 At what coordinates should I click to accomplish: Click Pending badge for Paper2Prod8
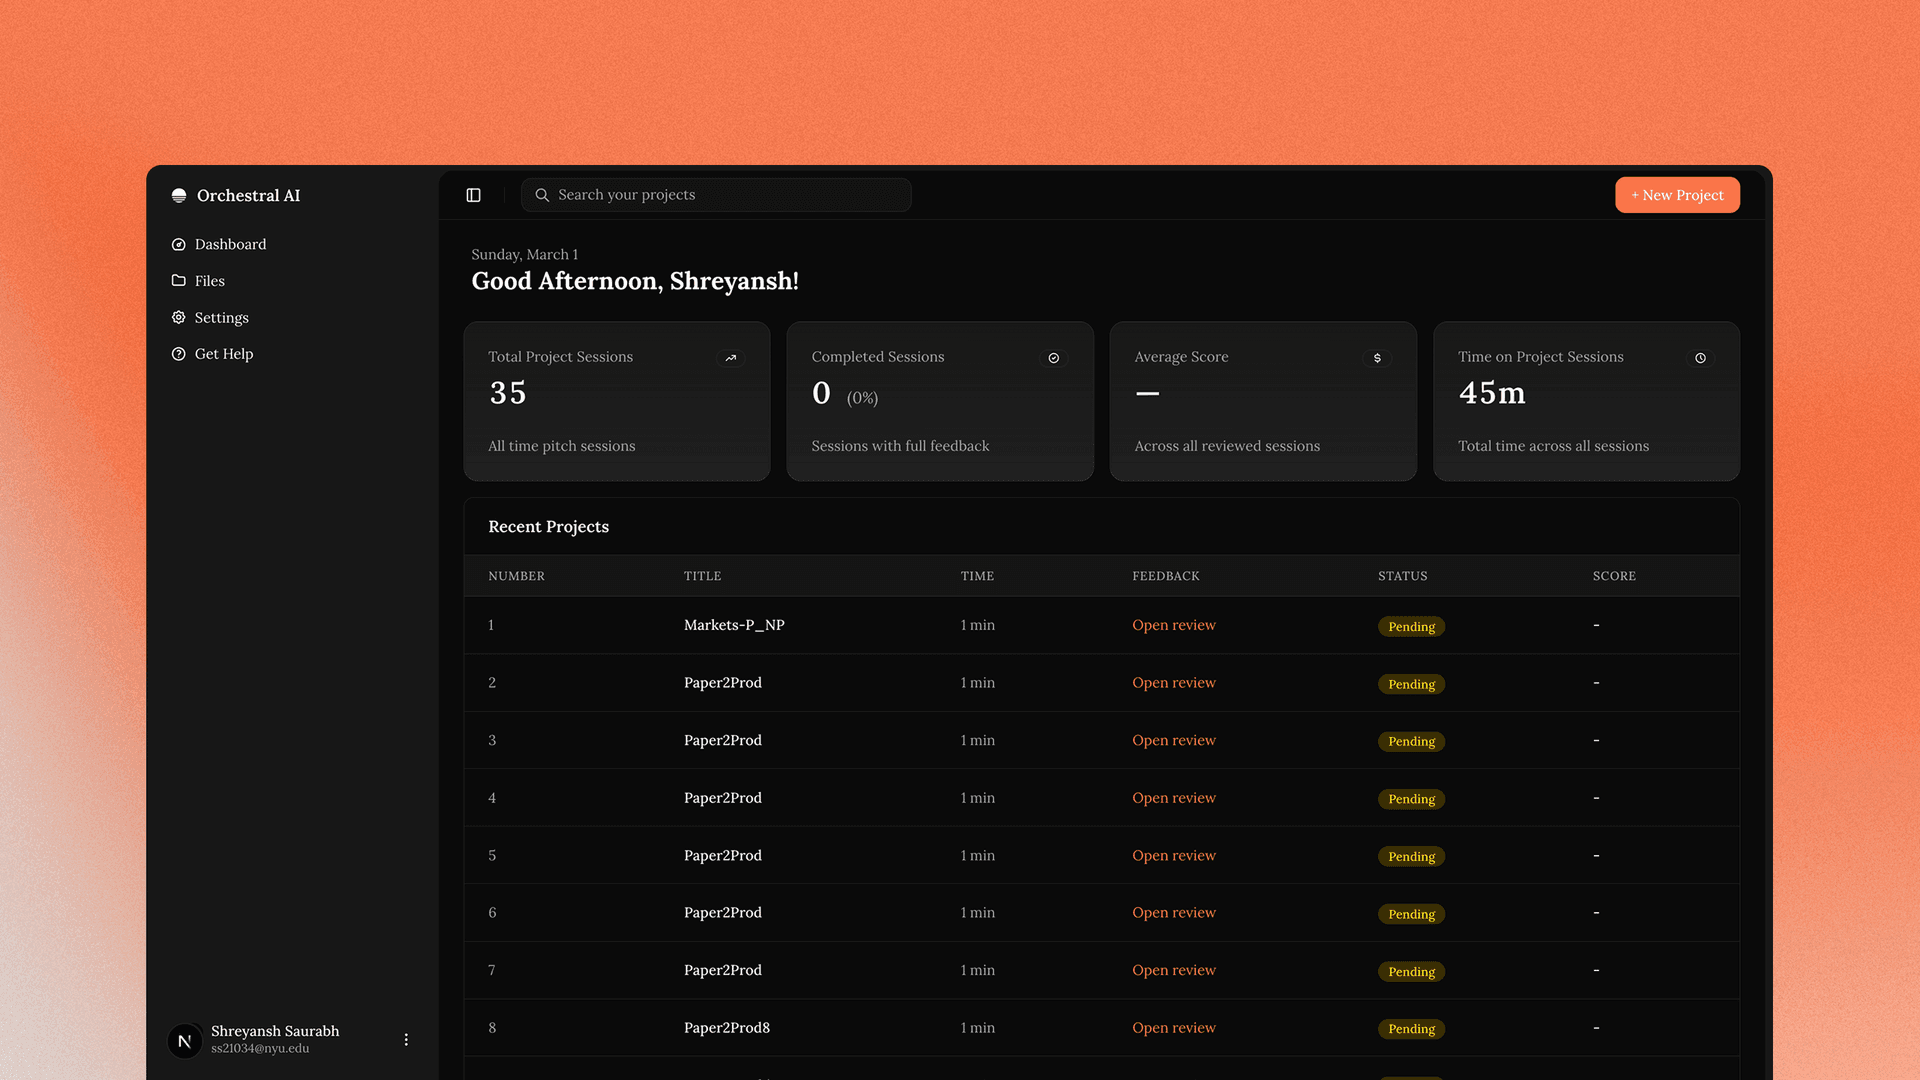(1411, 1029)
